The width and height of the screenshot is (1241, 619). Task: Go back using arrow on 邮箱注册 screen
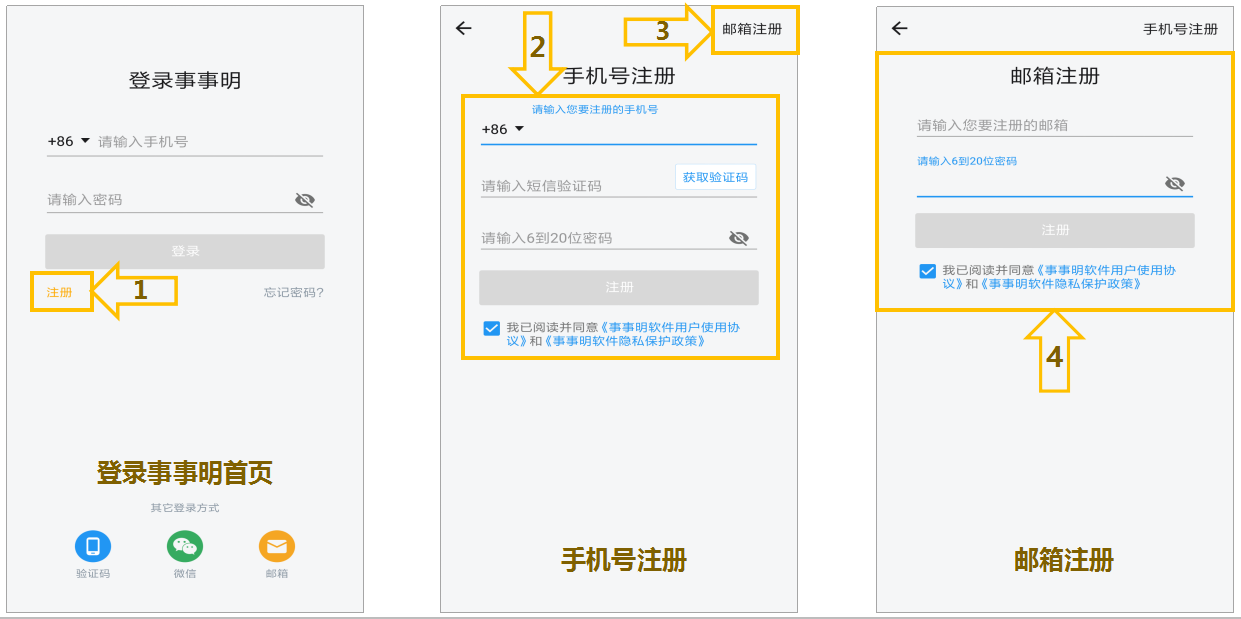[x=899, y=28]
